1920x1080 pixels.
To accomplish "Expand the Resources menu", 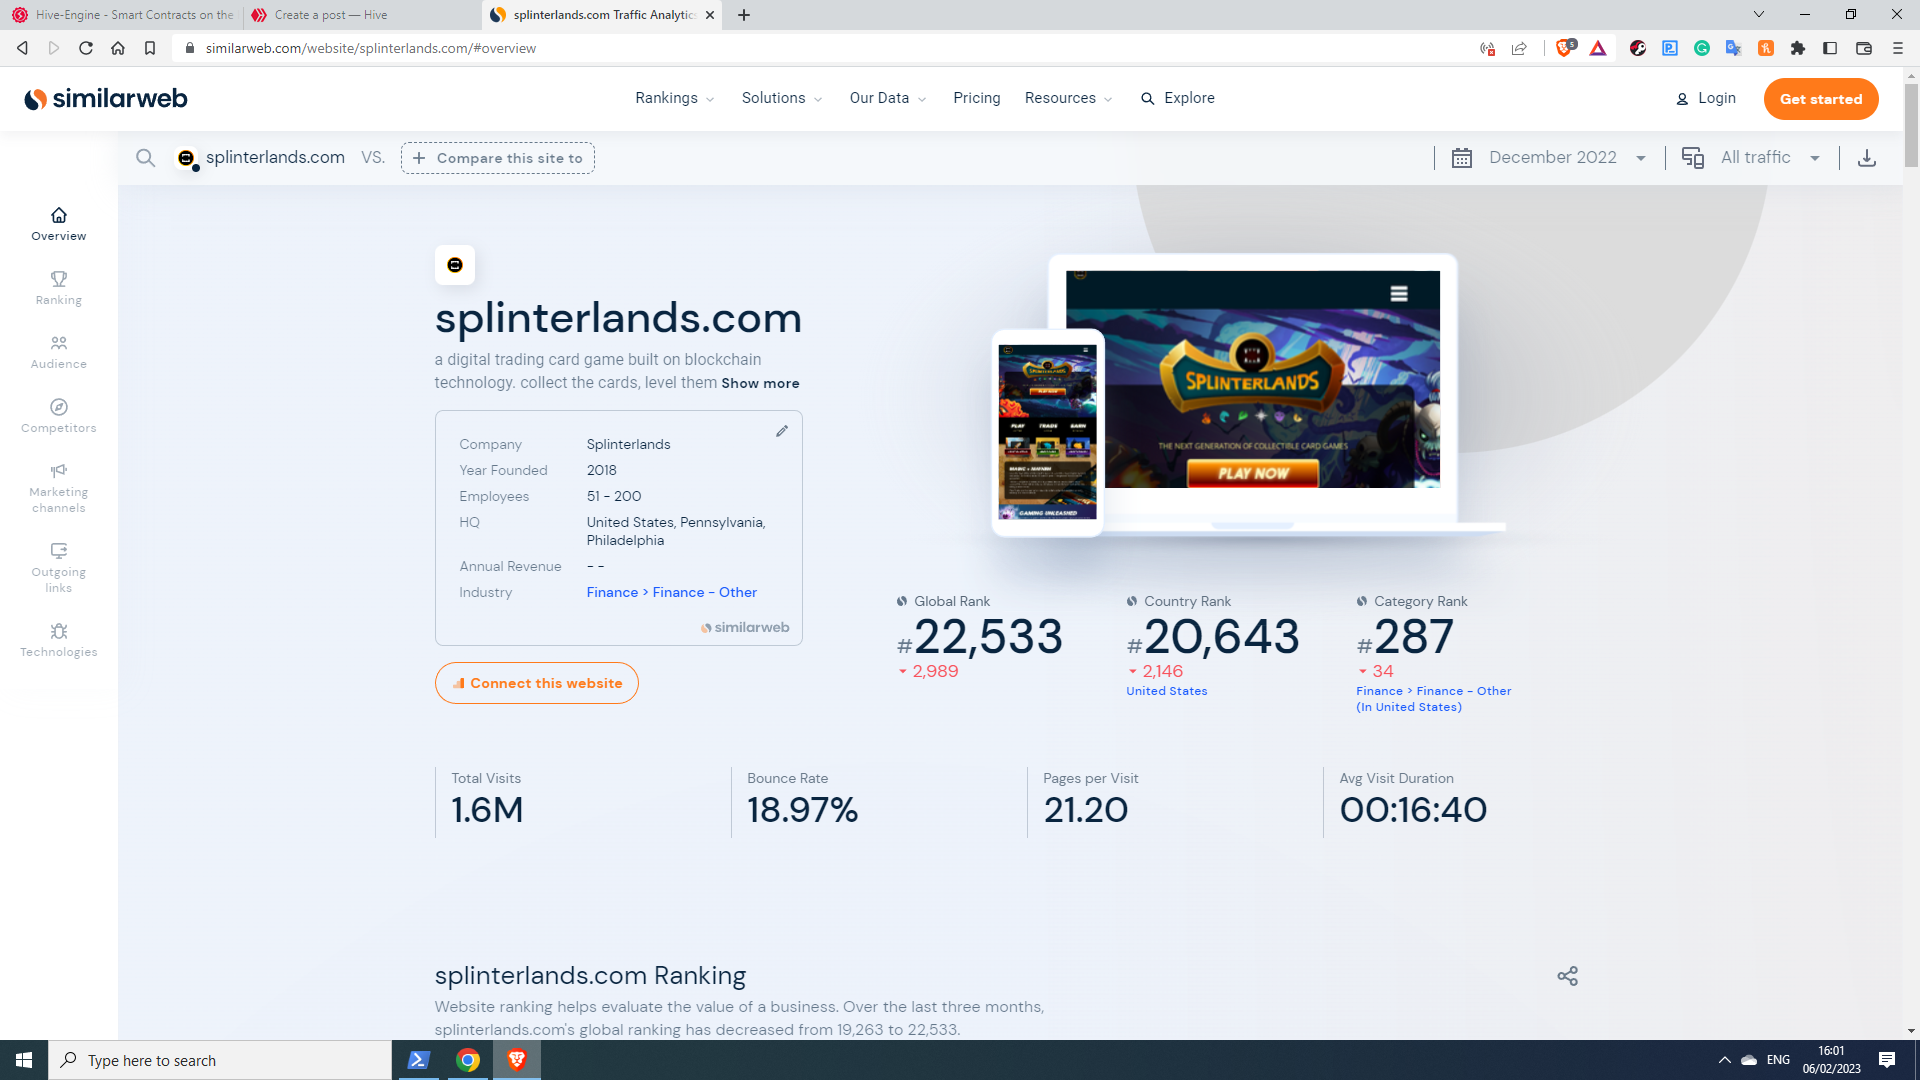I will [x=1068, y=98].
